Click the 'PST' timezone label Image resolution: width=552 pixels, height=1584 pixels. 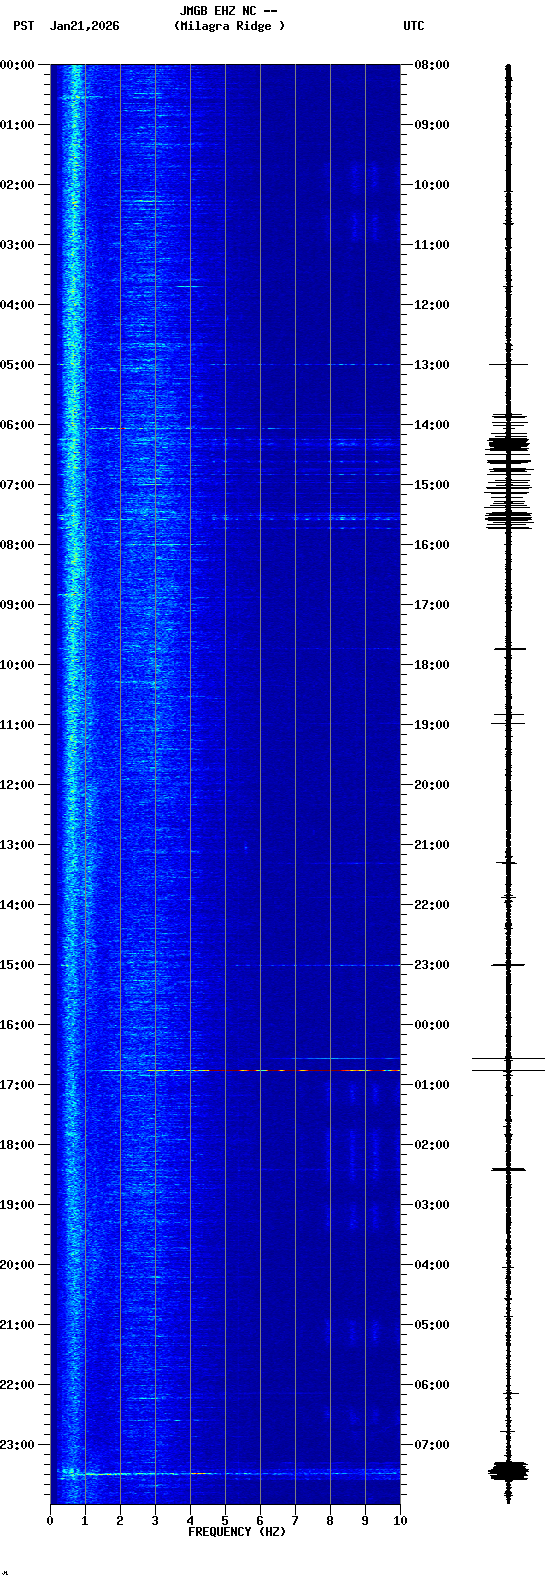(23, 26)
